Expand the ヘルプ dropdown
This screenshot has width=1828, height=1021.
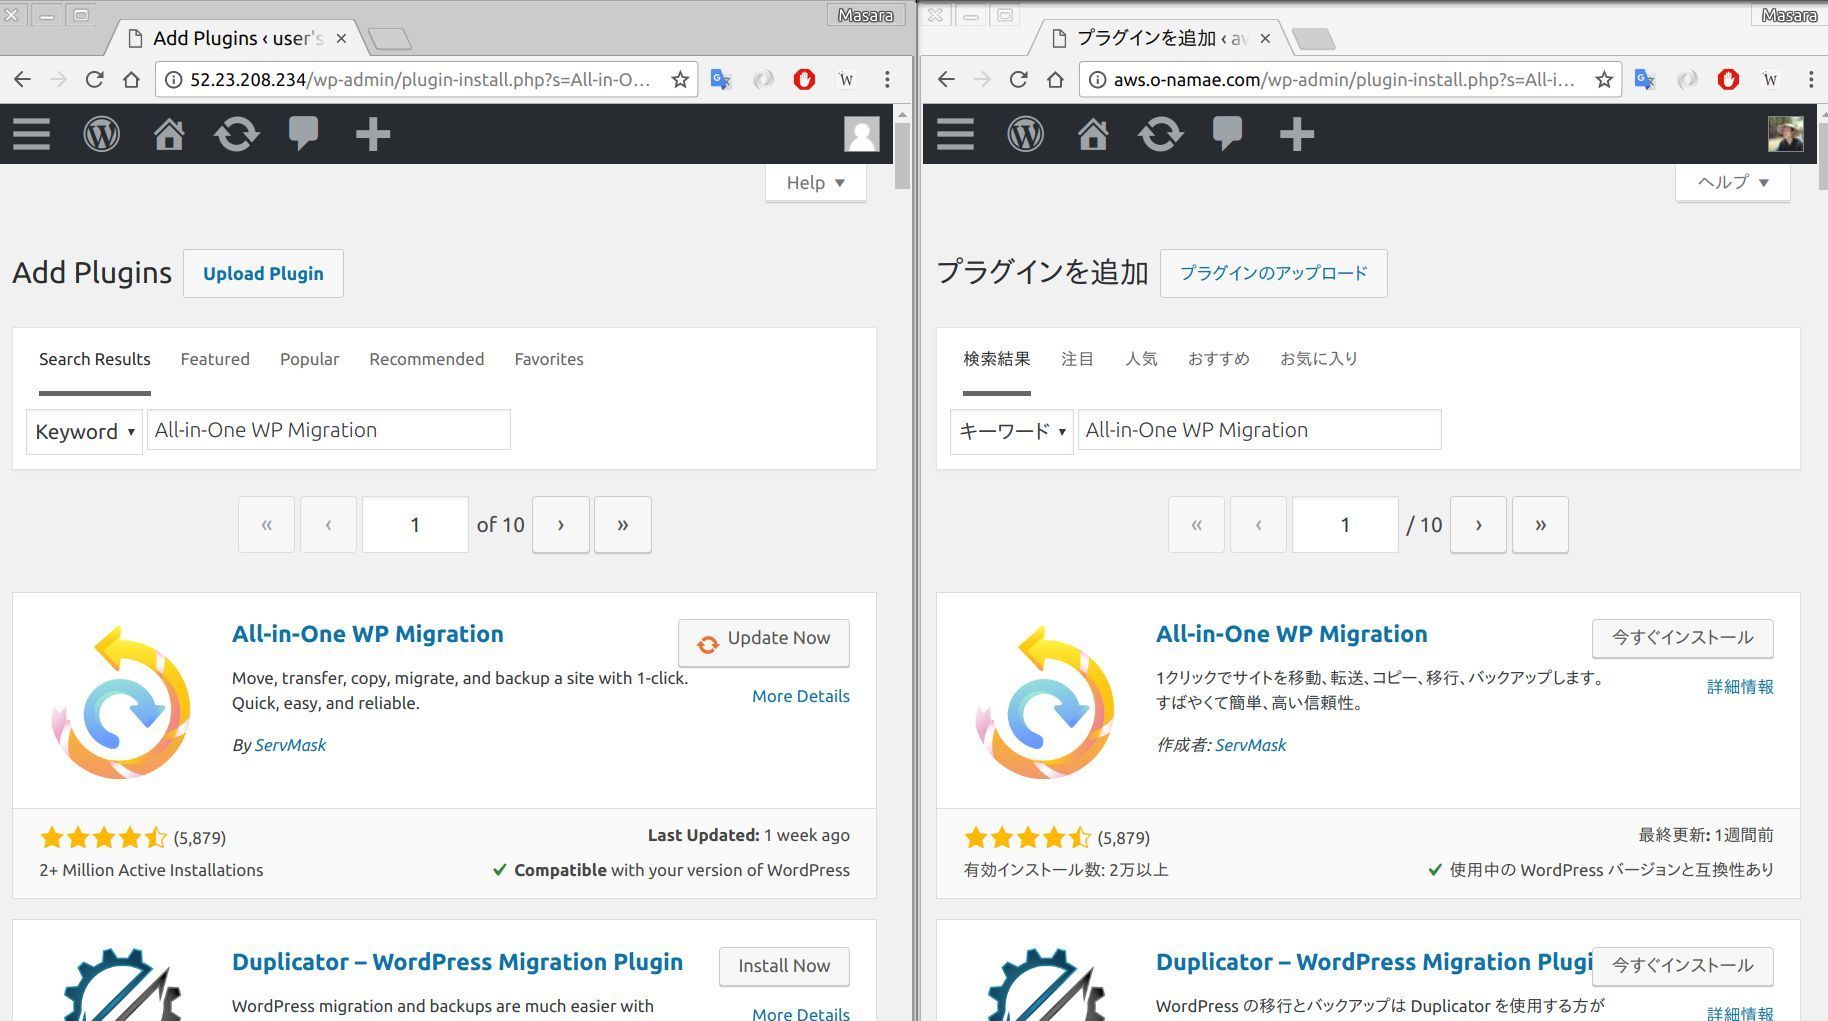[1733, 183]
